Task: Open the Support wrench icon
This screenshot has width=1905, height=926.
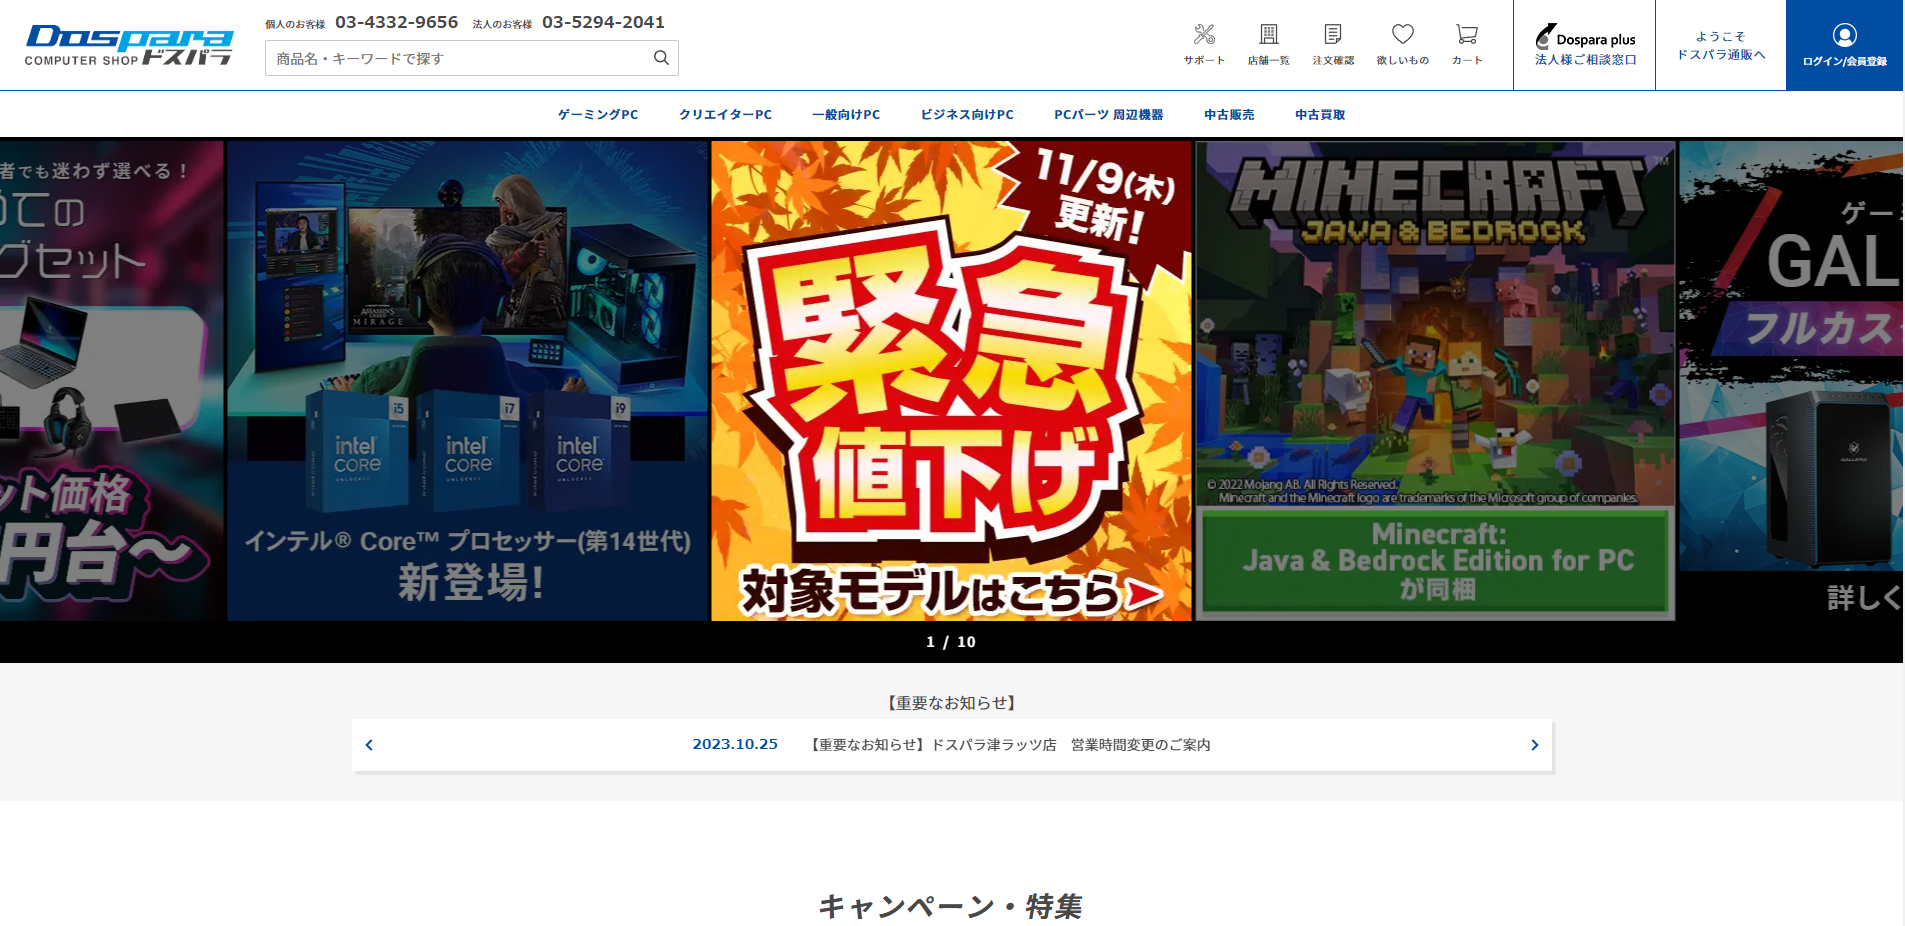Action: (x=1204, y=37)
